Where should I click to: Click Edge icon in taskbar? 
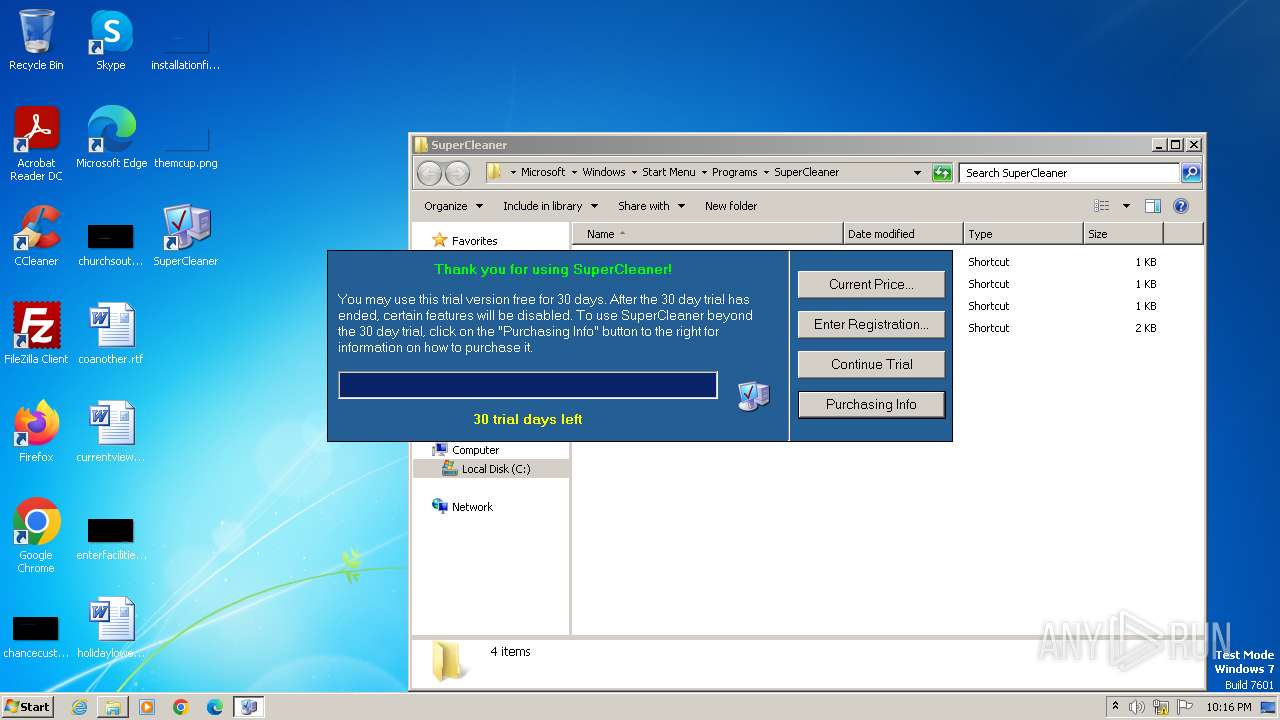tap(215, 707)
